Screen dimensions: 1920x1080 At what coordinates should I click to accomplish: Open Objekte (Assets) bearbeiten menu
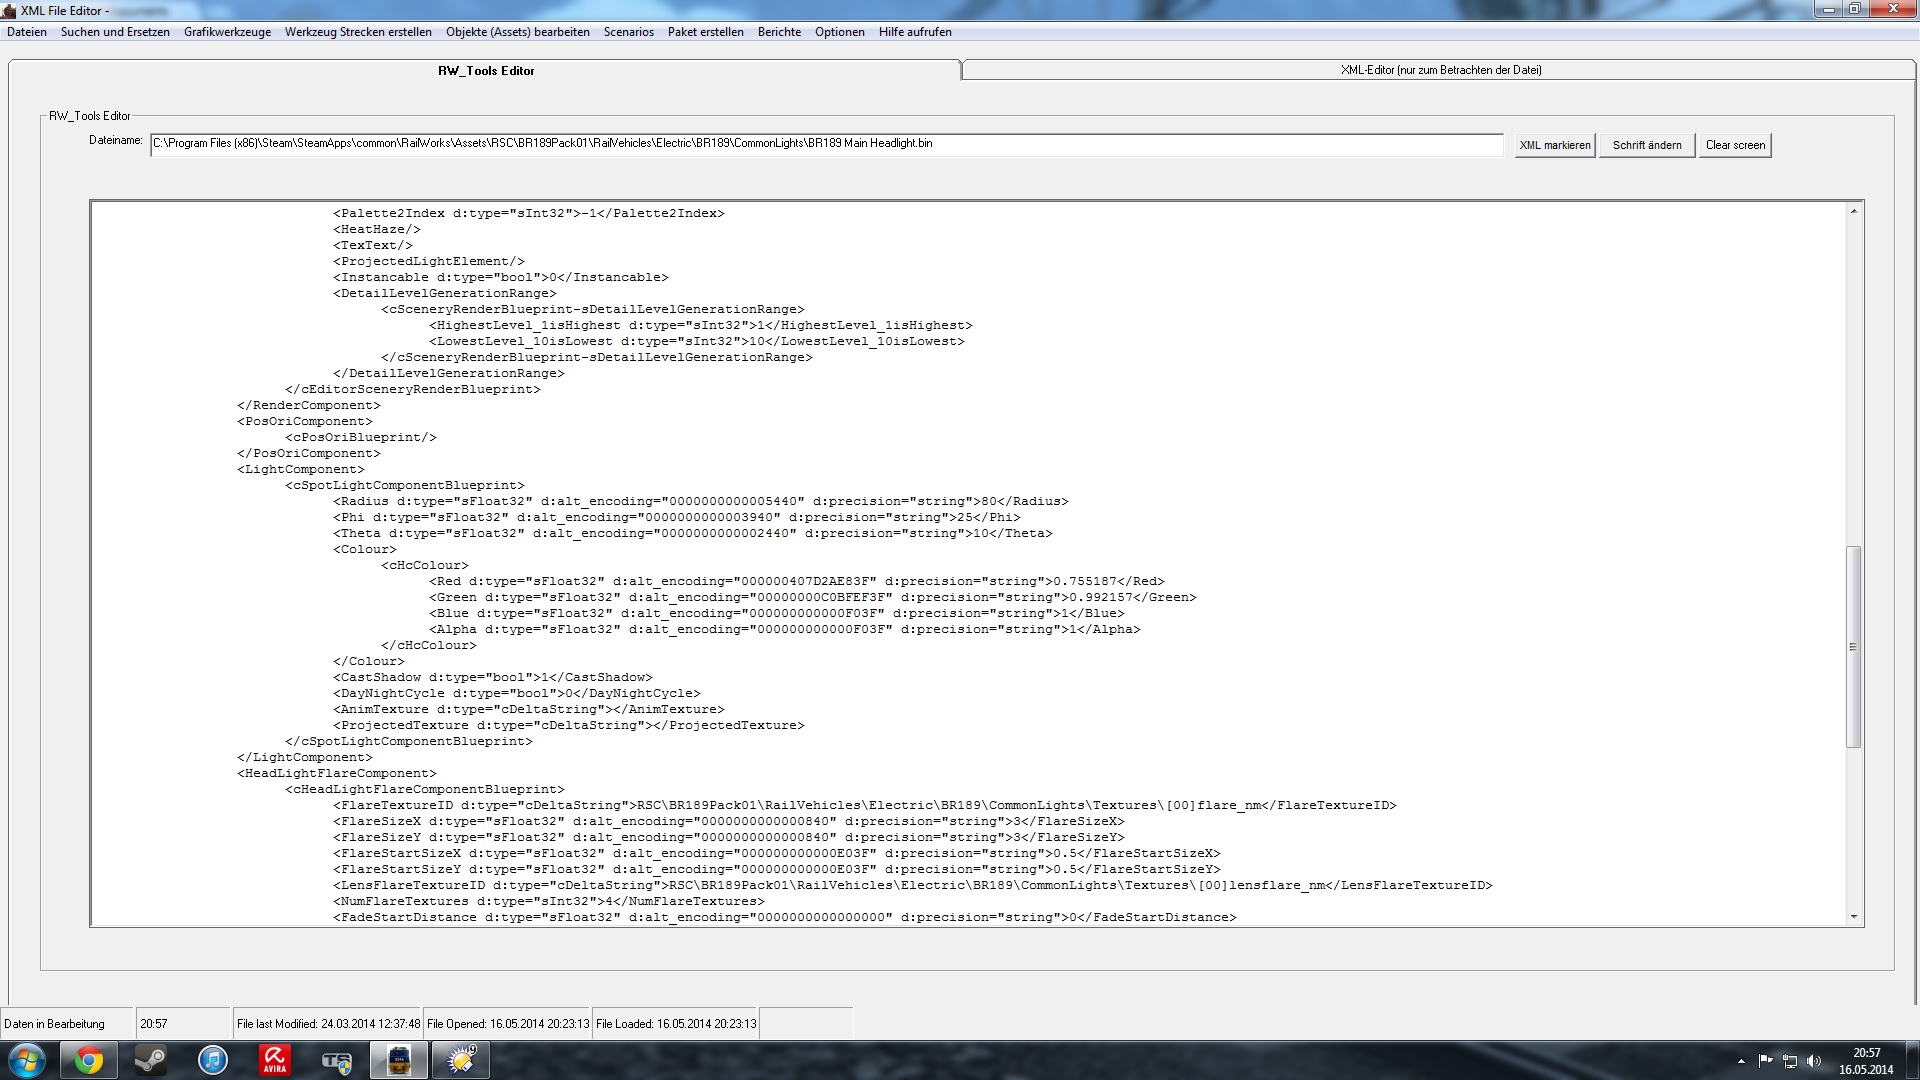point(518,32)
